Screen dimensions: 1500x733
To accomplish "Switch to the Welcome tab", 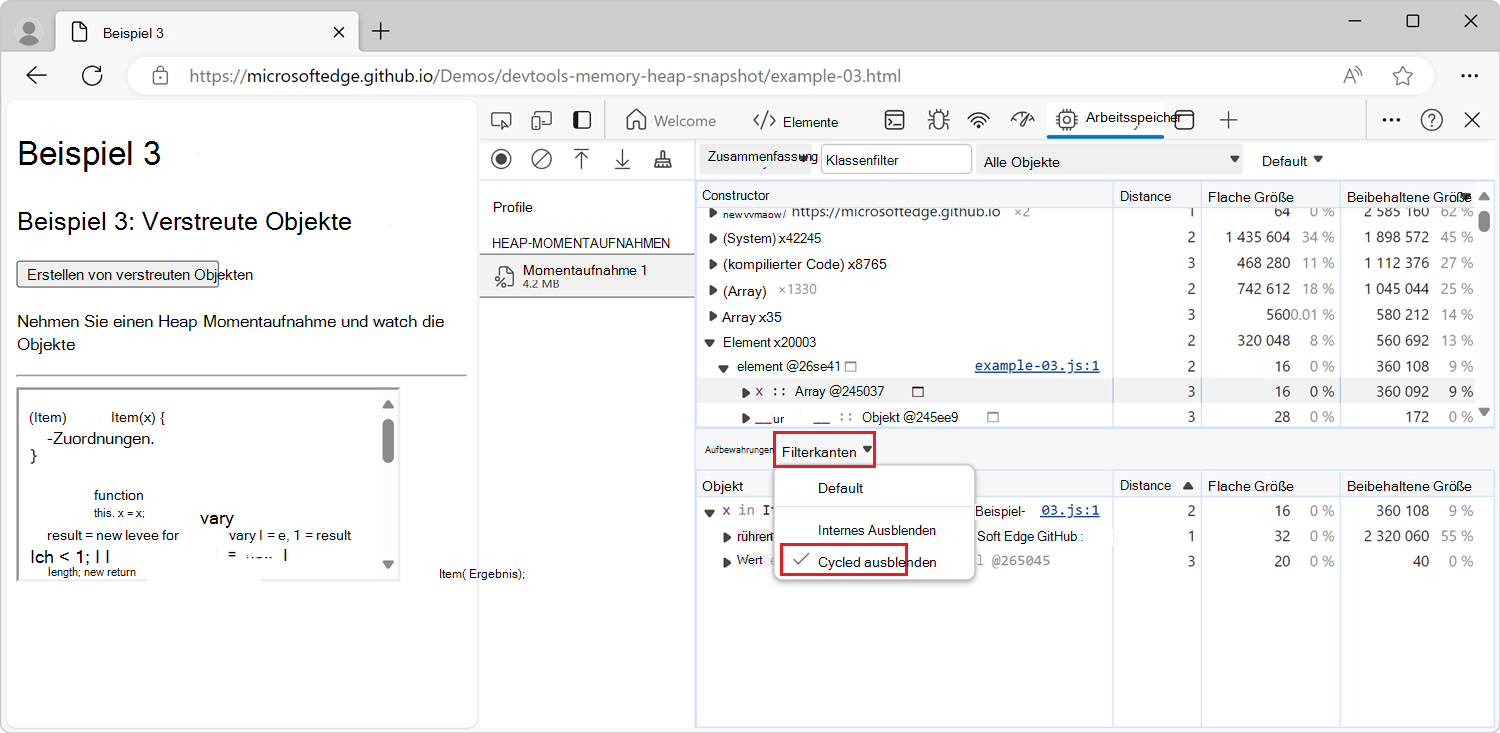I will [671, 121].
